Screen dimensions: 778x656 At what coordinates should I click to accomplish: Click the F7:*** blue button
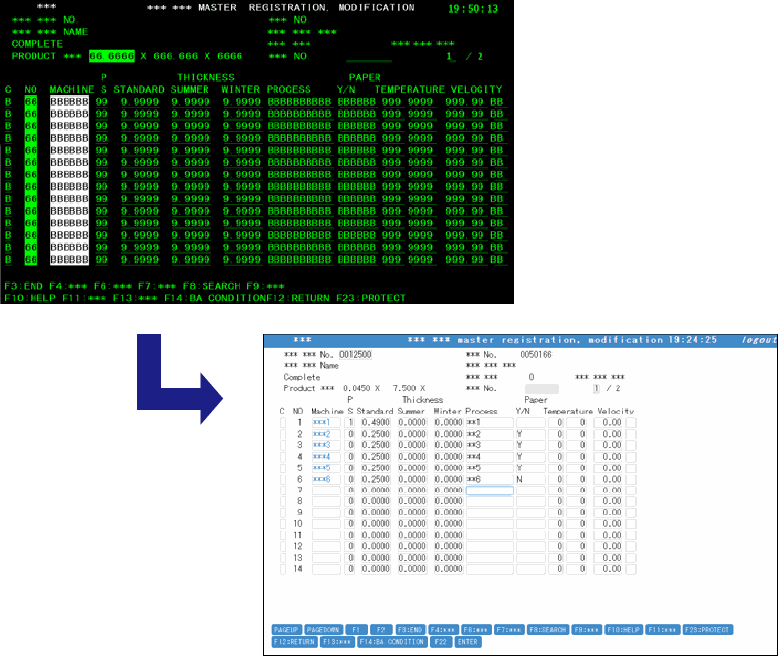click(509, 630)
